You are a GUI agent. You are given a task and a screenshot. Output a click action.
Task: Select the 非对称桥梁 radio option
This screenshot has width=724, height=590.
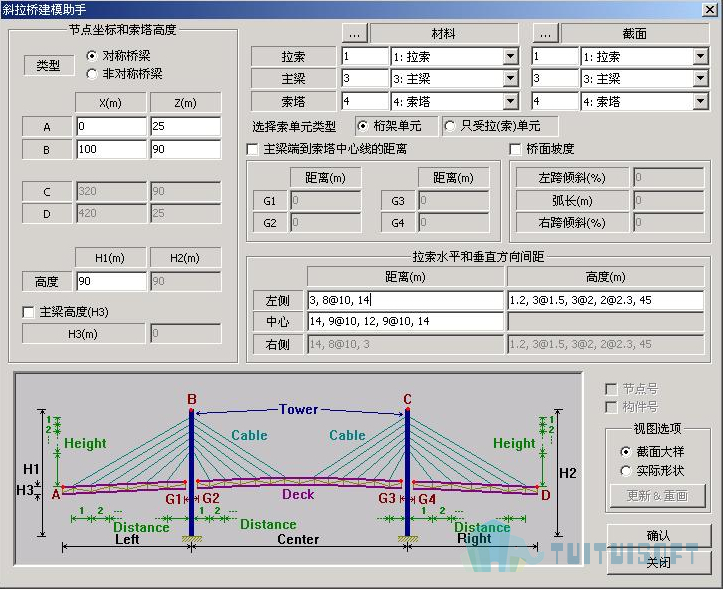(93, 73)
